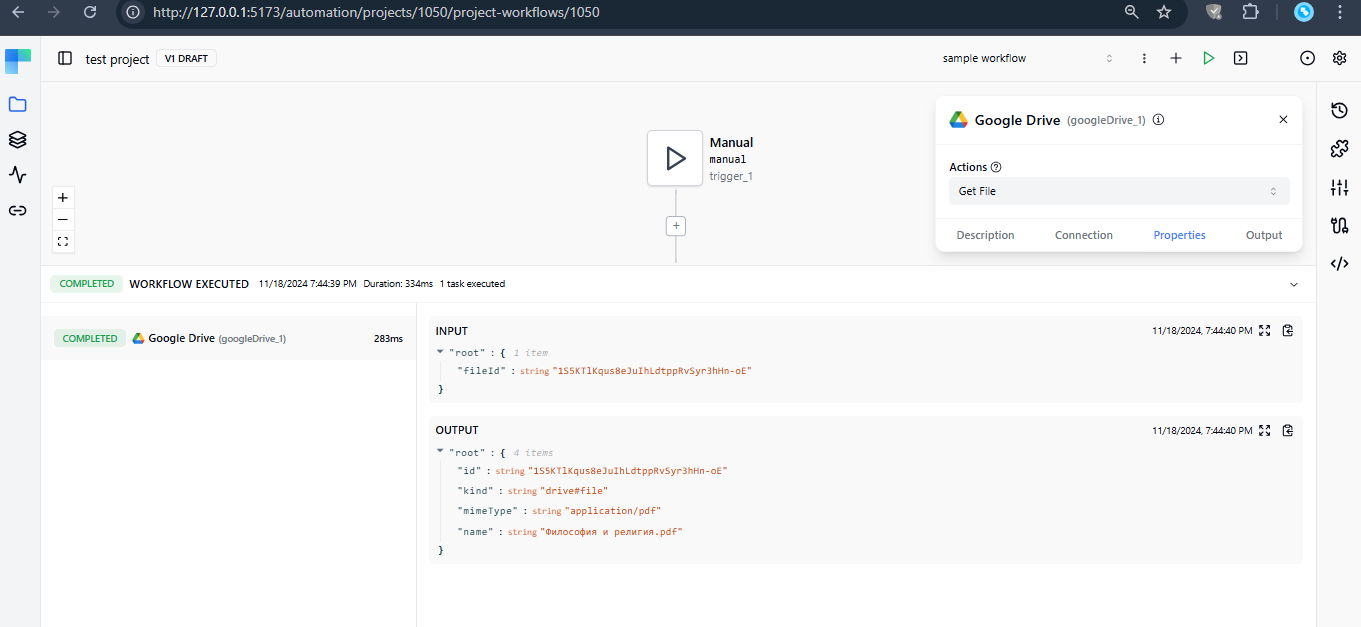This screenshot has width=1361, height=627.
Task: Click the V1 DRAFT badge
Action: pos(186,58)
